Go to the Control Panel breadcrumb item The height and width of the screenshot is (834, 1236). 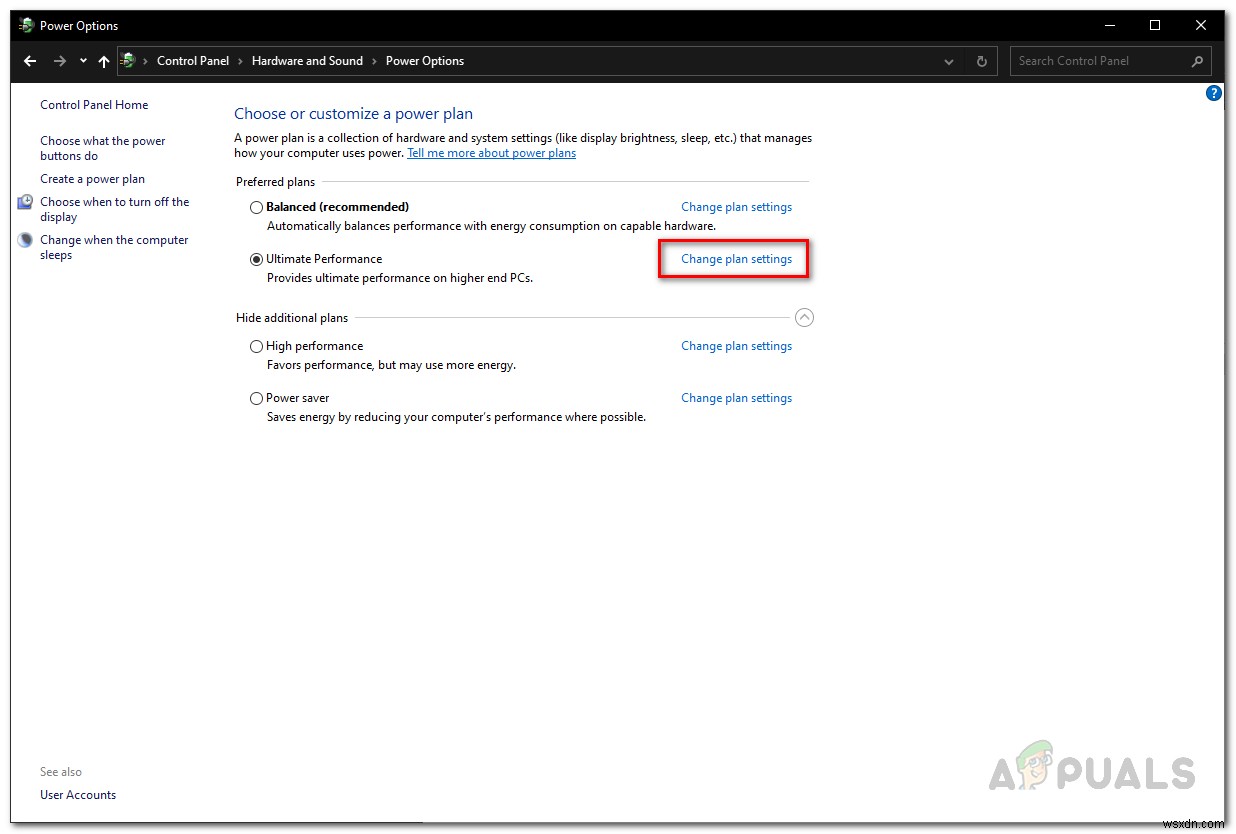point(193,61)
